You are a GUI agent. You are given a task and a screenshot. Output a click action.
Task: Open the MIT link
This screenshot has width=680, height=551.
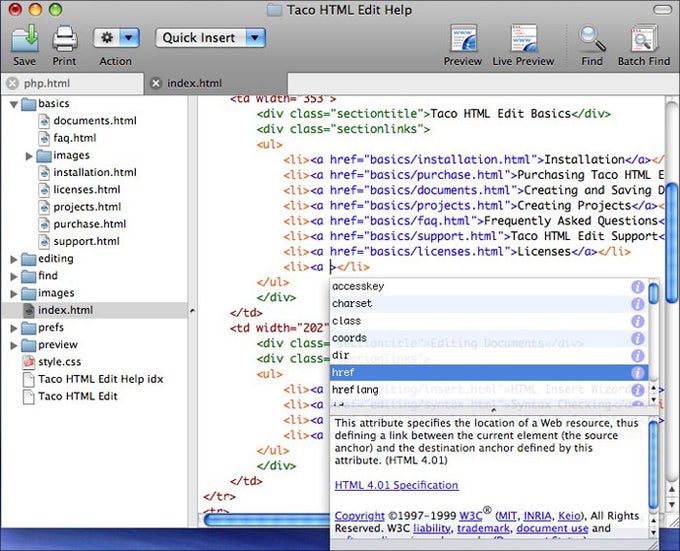(x=507, y=516)
